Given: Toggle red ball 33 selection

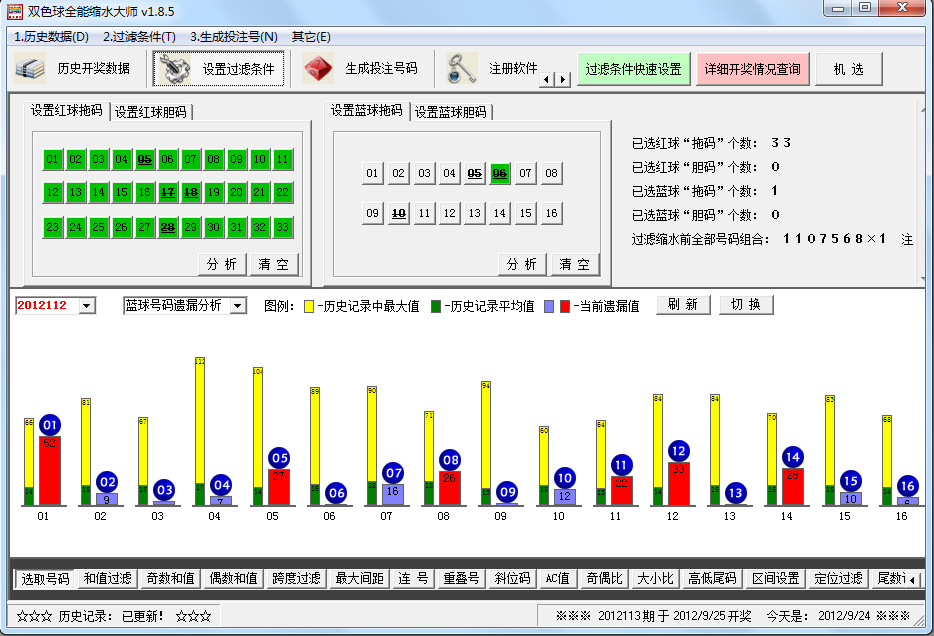Looking at the screenshot, I should 282,227.
